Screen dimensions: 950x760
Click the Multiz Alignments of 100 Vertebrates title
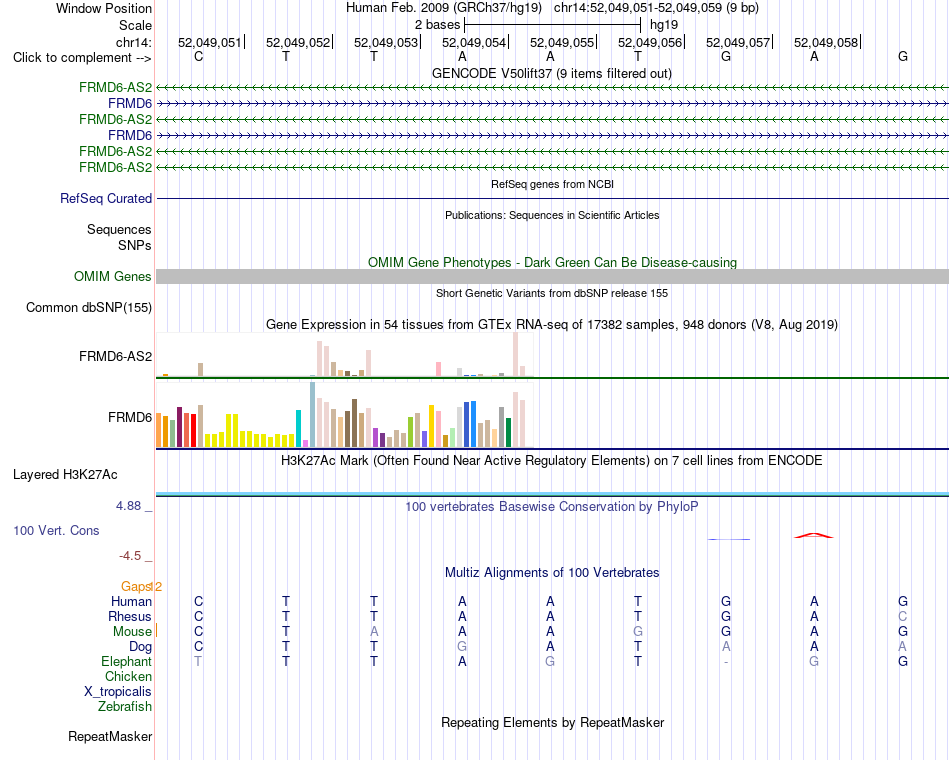coord(552,572)
